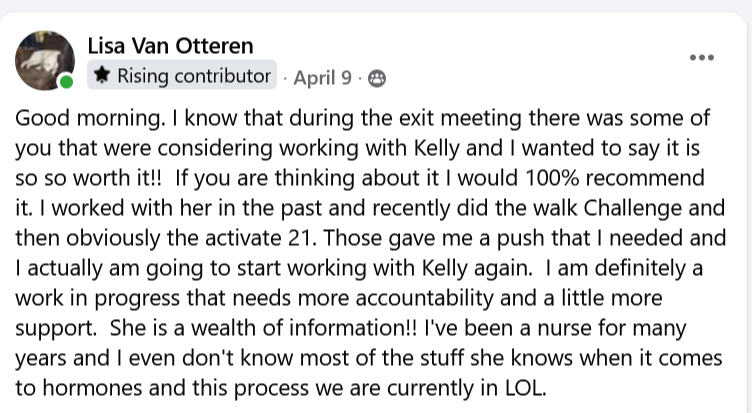Open the three-dot post options menu
The height and width of the screenshot is (413, 752).
coord(702,57)
